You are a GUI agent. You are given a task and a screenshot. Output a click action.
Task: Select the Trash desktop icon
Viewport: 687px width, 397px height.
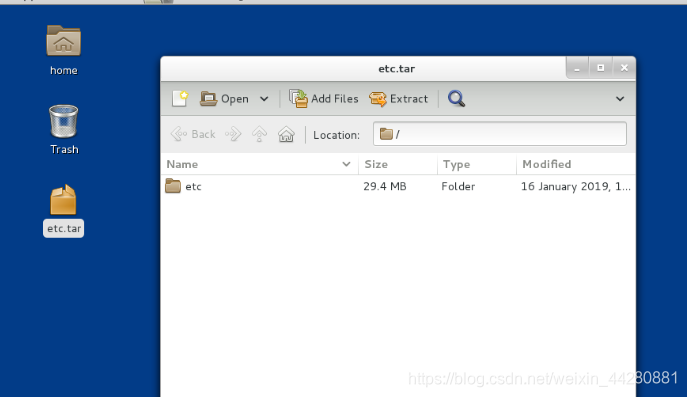64,130
